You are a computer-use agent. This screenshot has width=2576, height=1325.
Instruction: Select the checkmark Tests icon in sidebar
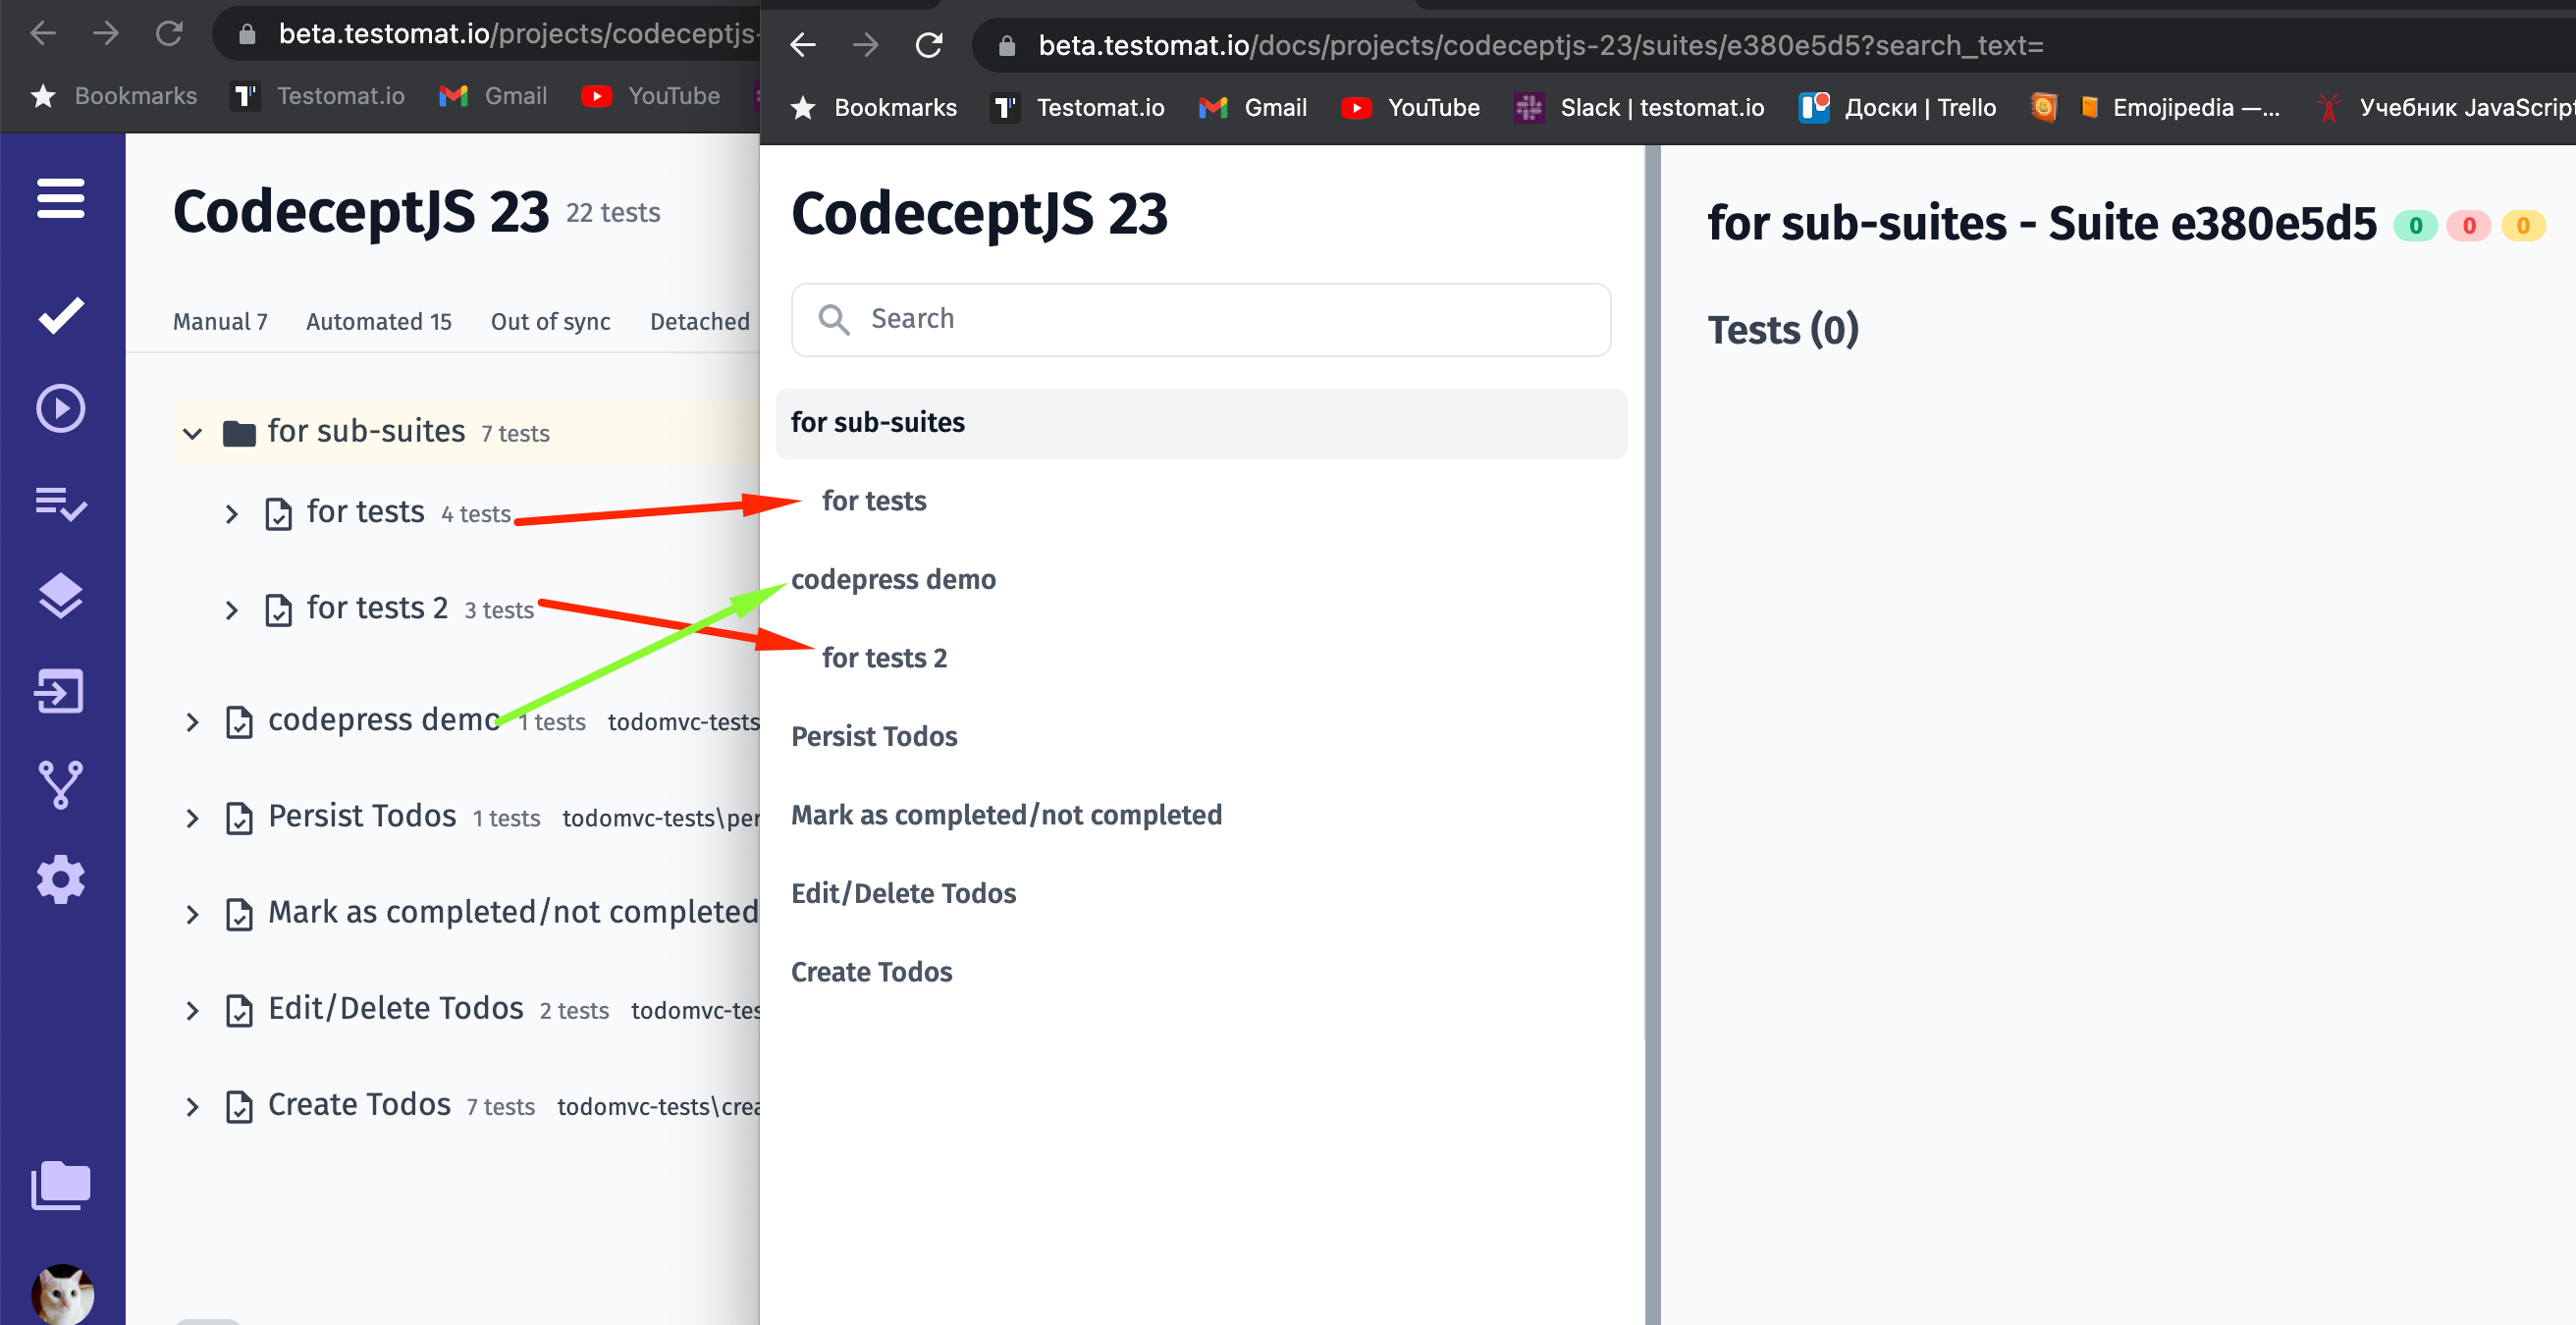point(61,313)
